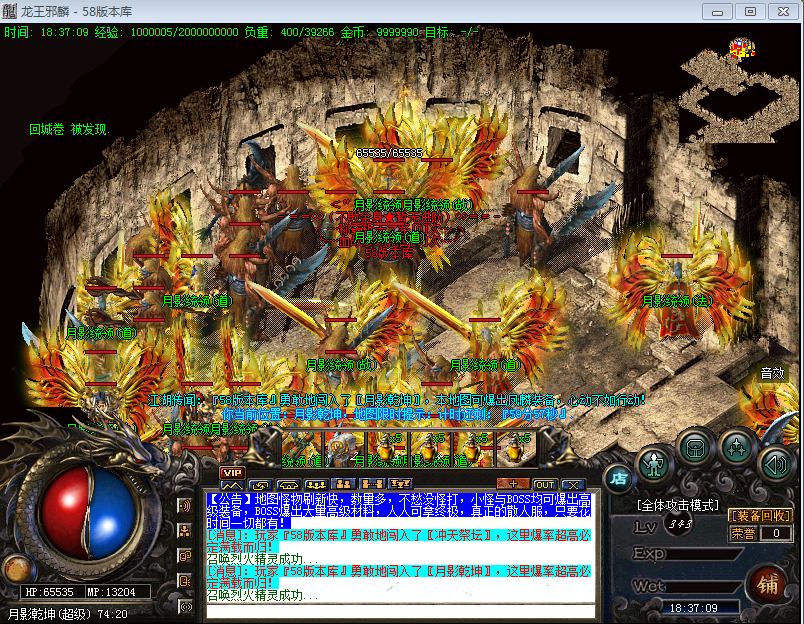Click the red-blue HP/MP orb
804x624 pixels.
tap(89, 513)
